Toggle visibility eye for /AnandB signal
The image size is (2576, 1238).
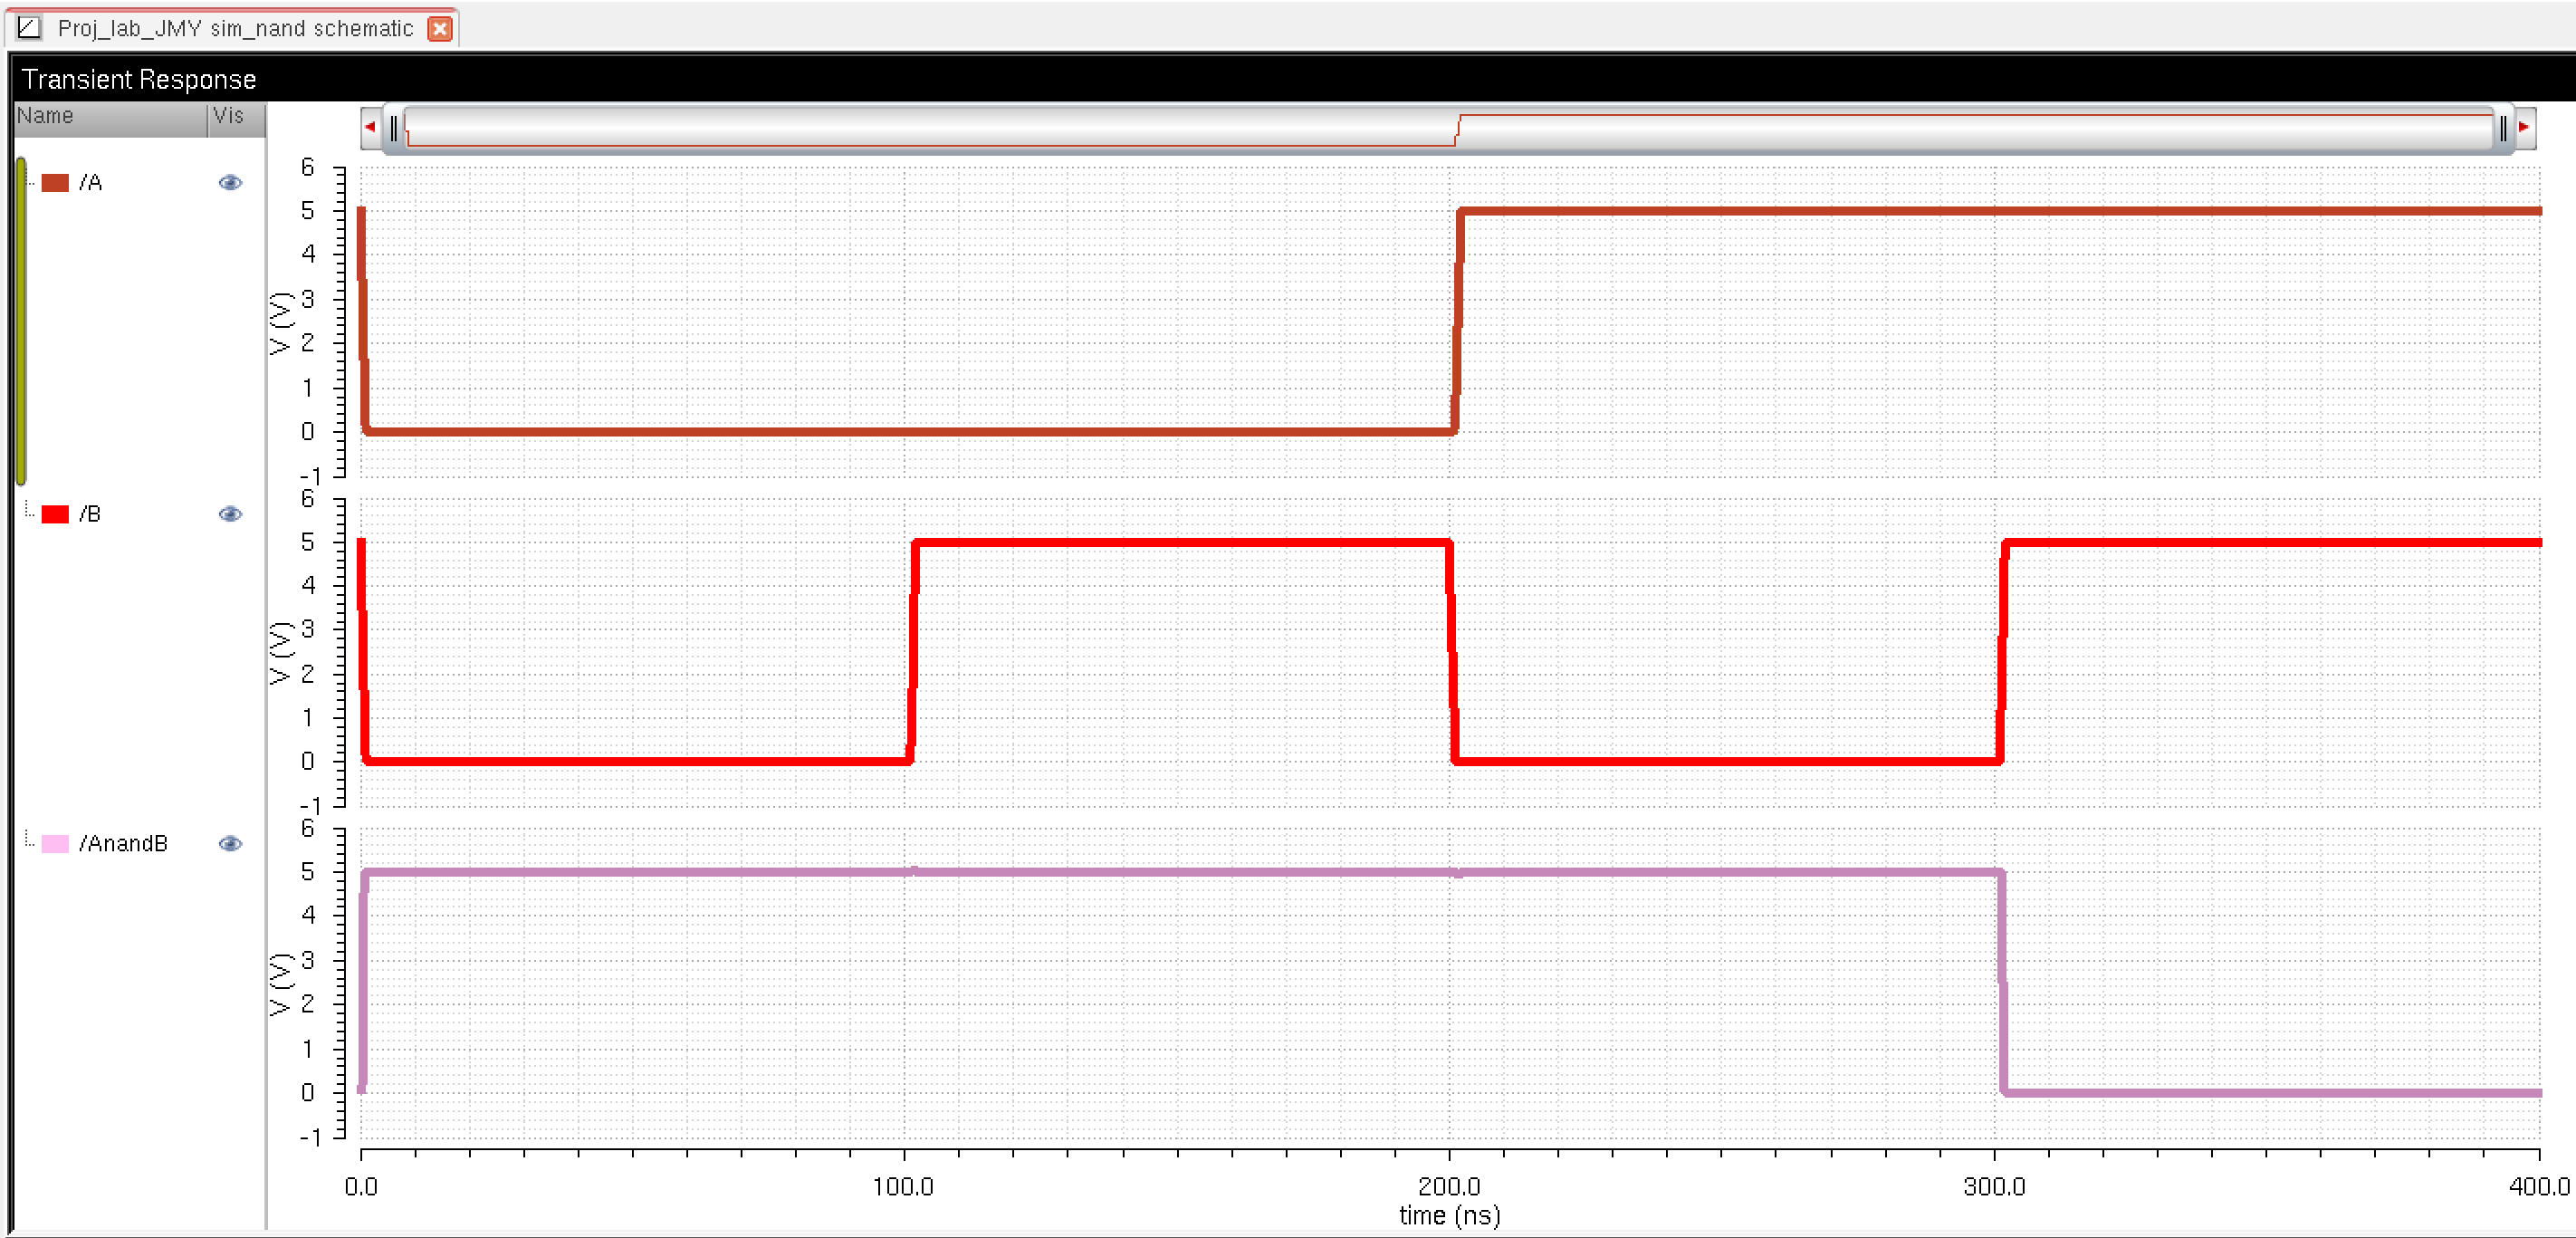(230, 844)
